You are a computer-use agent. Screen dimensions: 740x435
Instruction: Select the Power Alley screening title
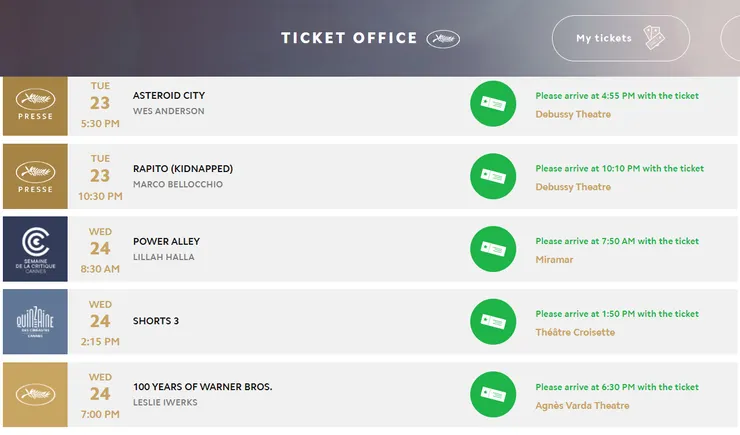click(x=167, y=241)
